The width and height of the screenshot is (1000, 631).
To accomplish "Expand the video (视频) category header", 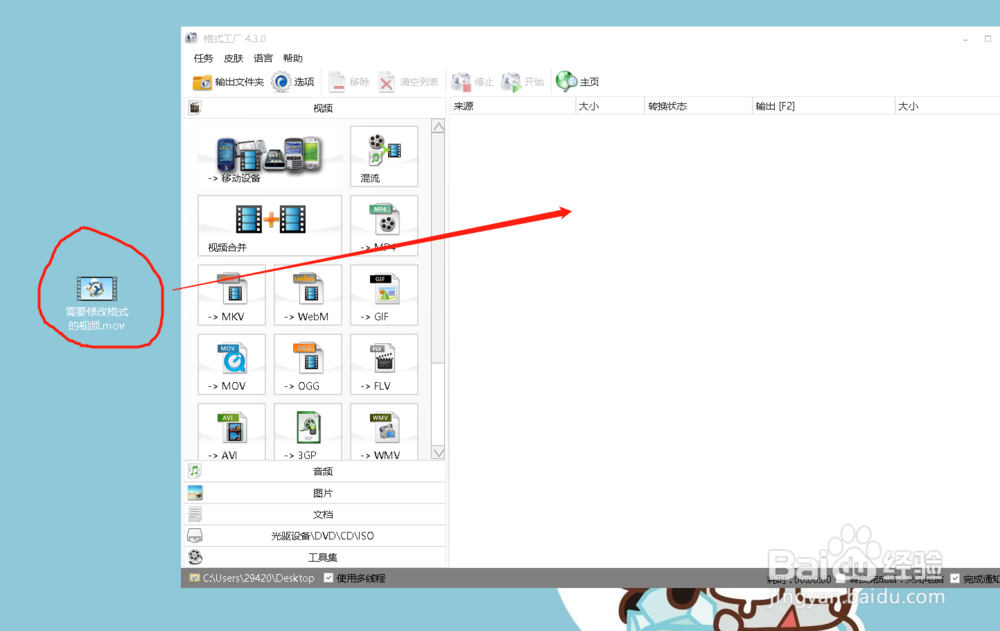I will (315, 108).
